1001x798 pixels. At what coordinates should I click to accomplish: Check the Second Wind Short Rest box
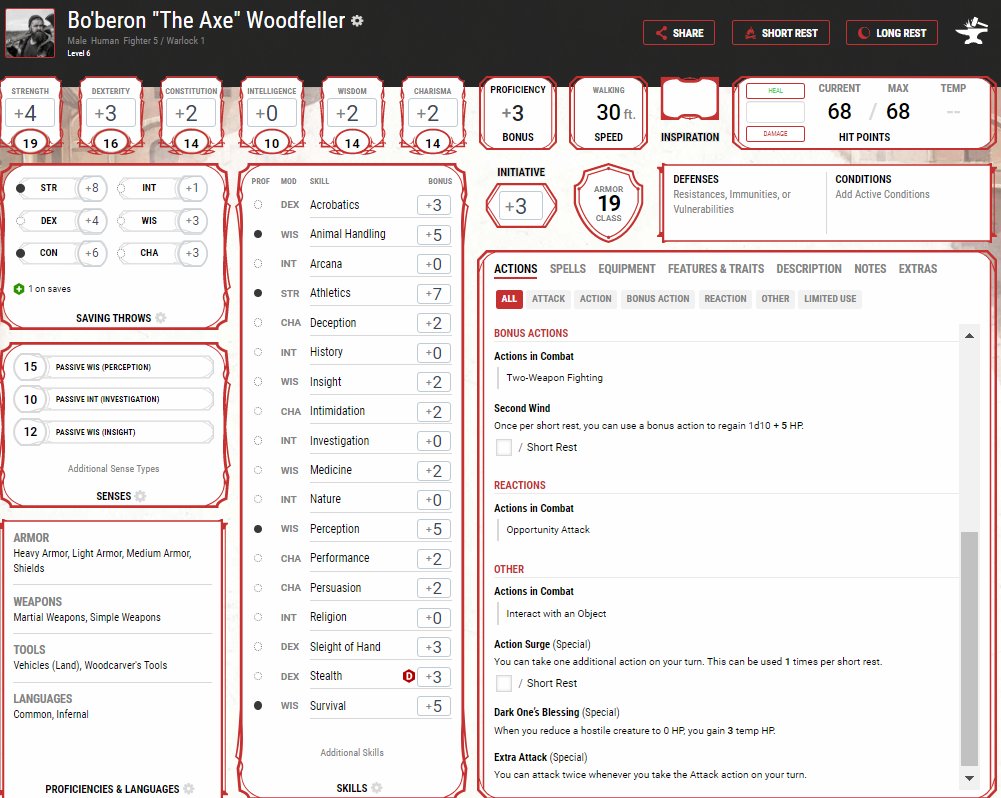[504, 448]
